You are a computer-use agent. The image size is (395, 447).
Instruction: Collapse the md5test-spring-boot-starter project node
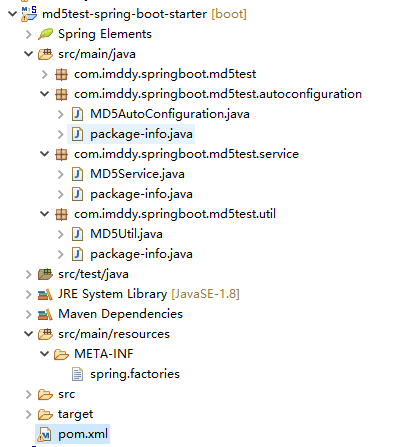(12, 14)
